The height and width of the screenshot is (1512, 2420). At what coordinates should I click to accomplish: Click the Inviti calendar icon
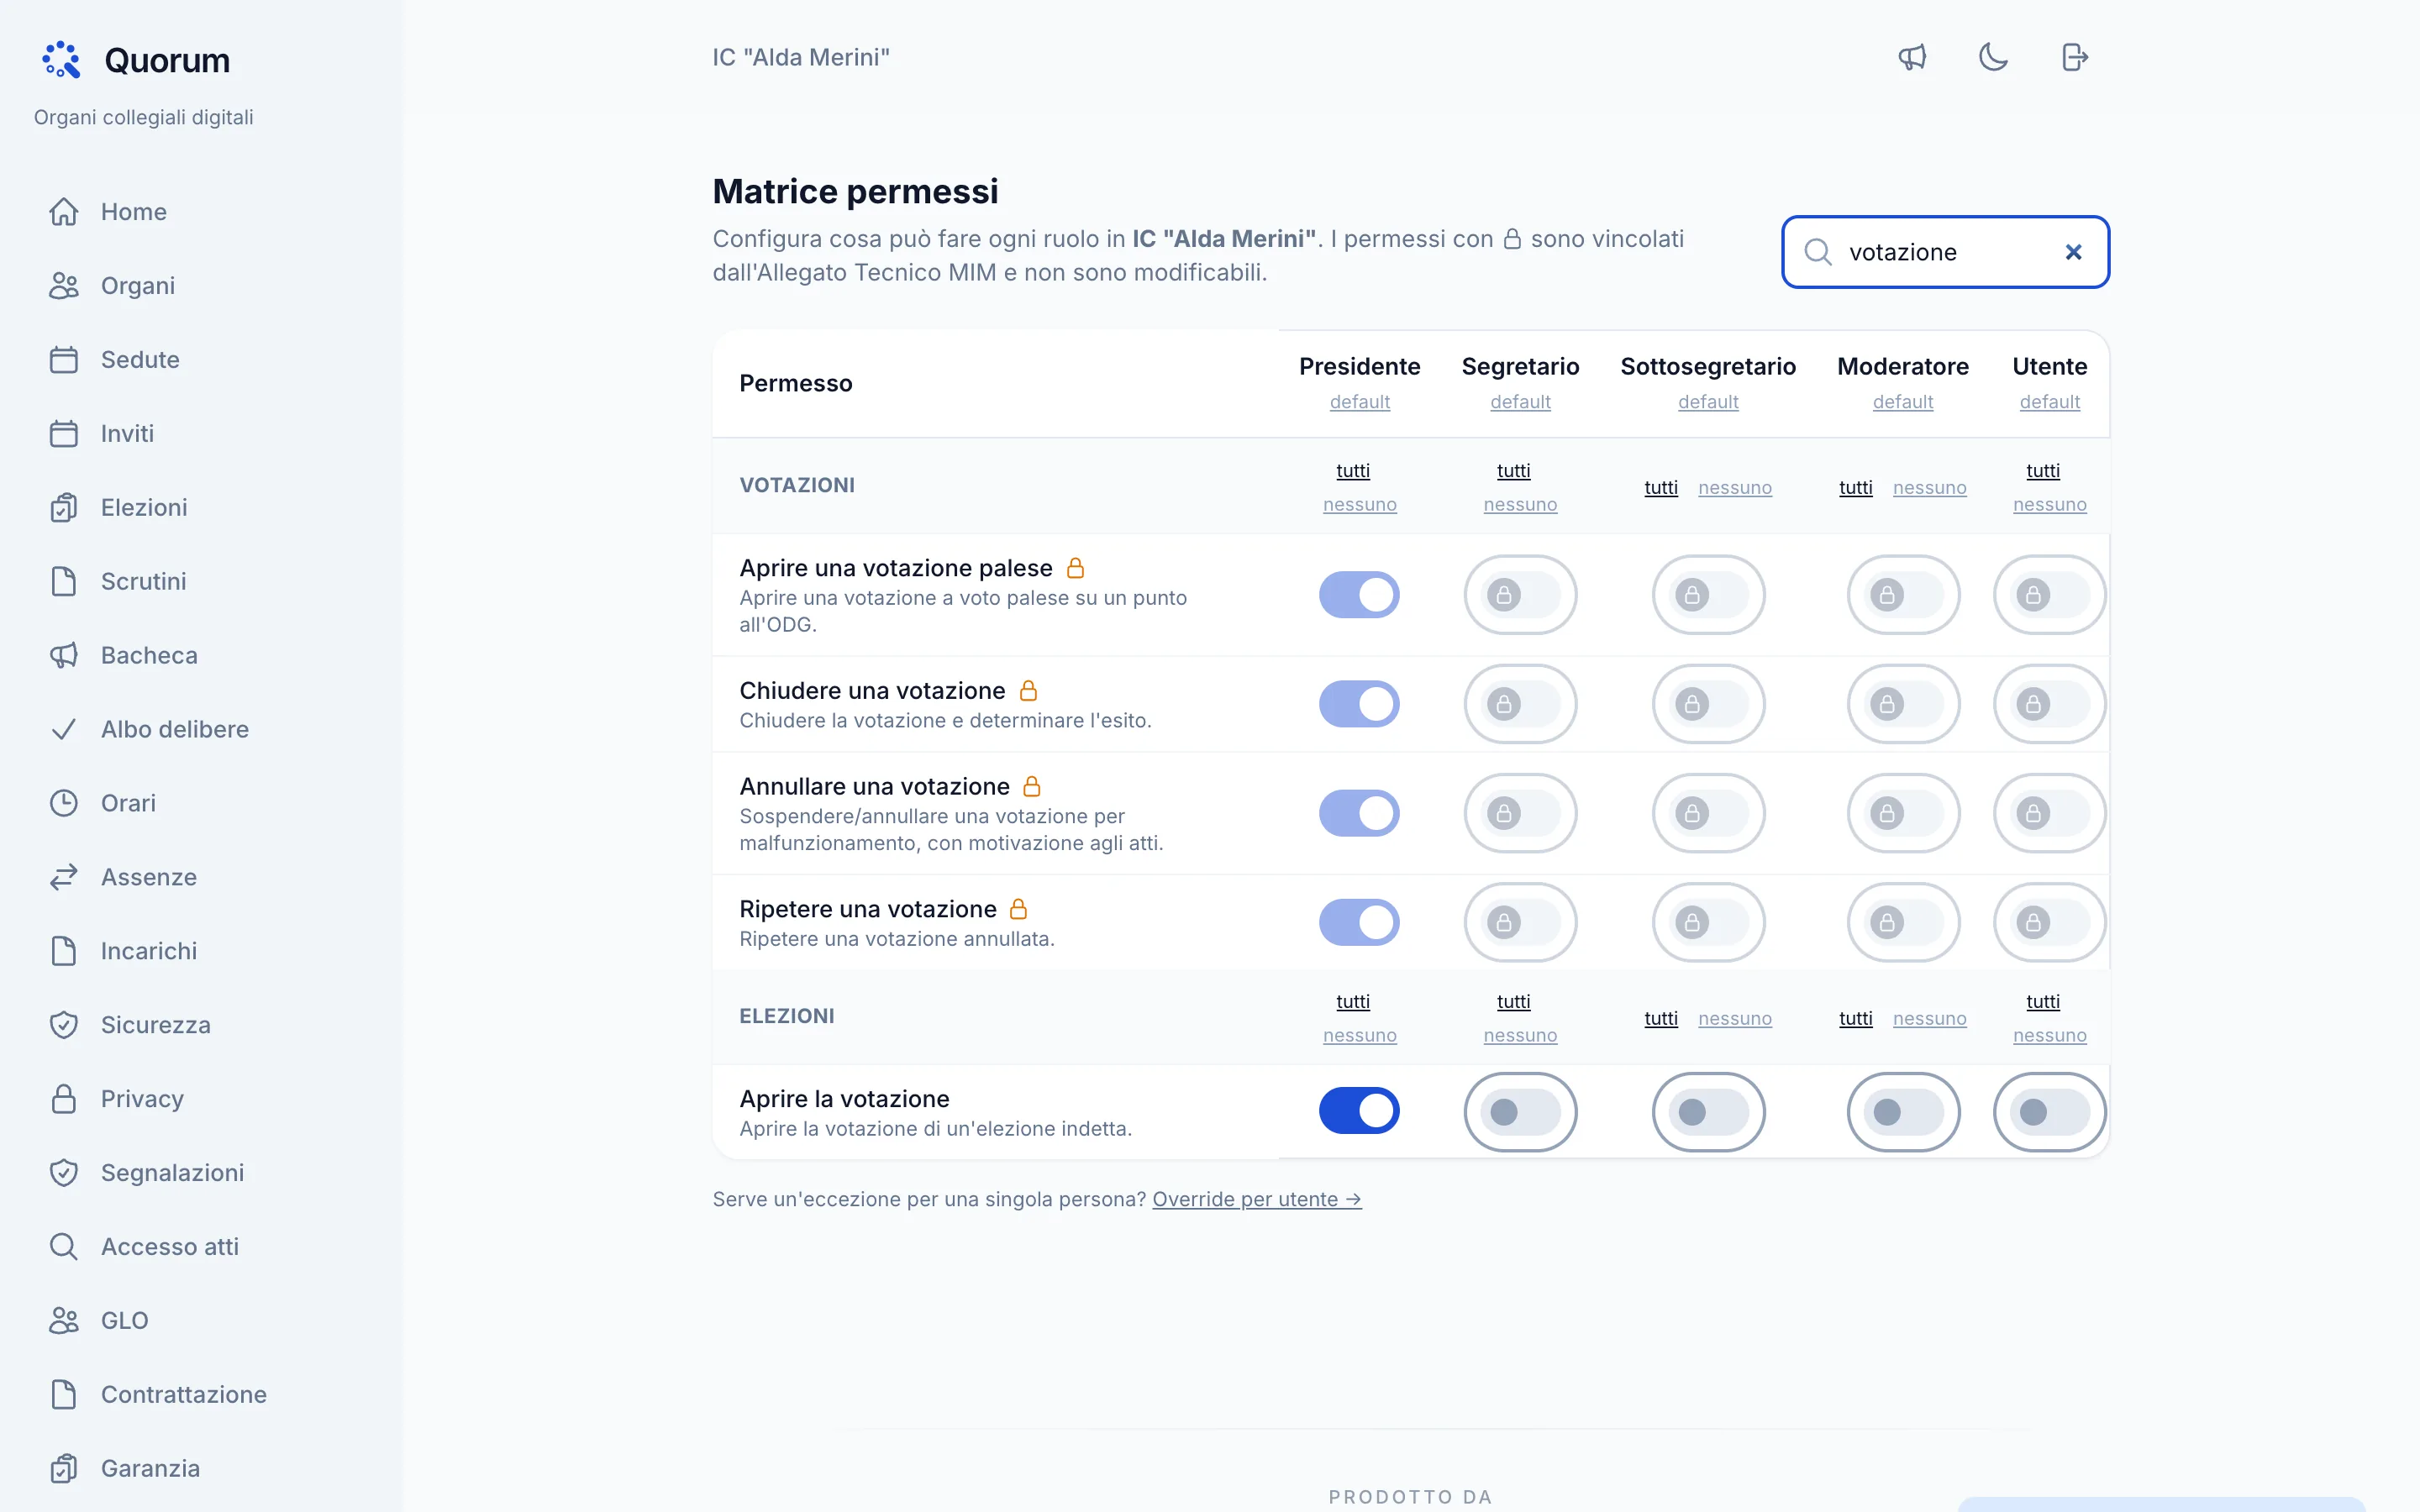(64, 434)
